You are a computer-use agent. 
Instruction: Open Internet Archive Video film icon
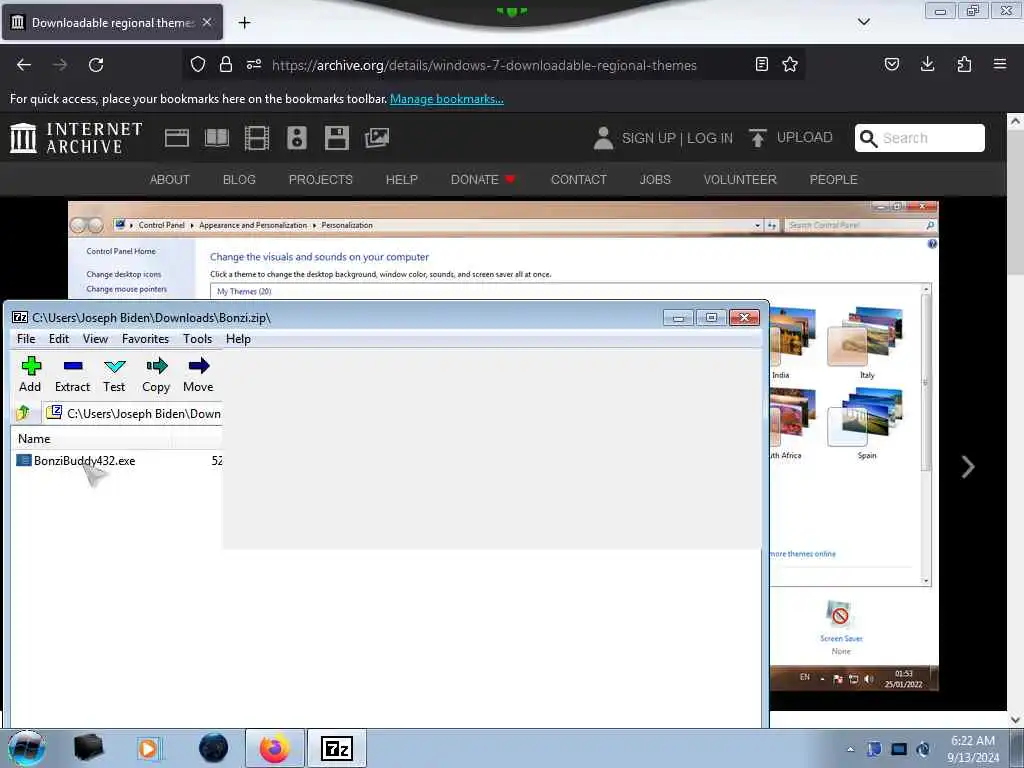coord(257,138)
